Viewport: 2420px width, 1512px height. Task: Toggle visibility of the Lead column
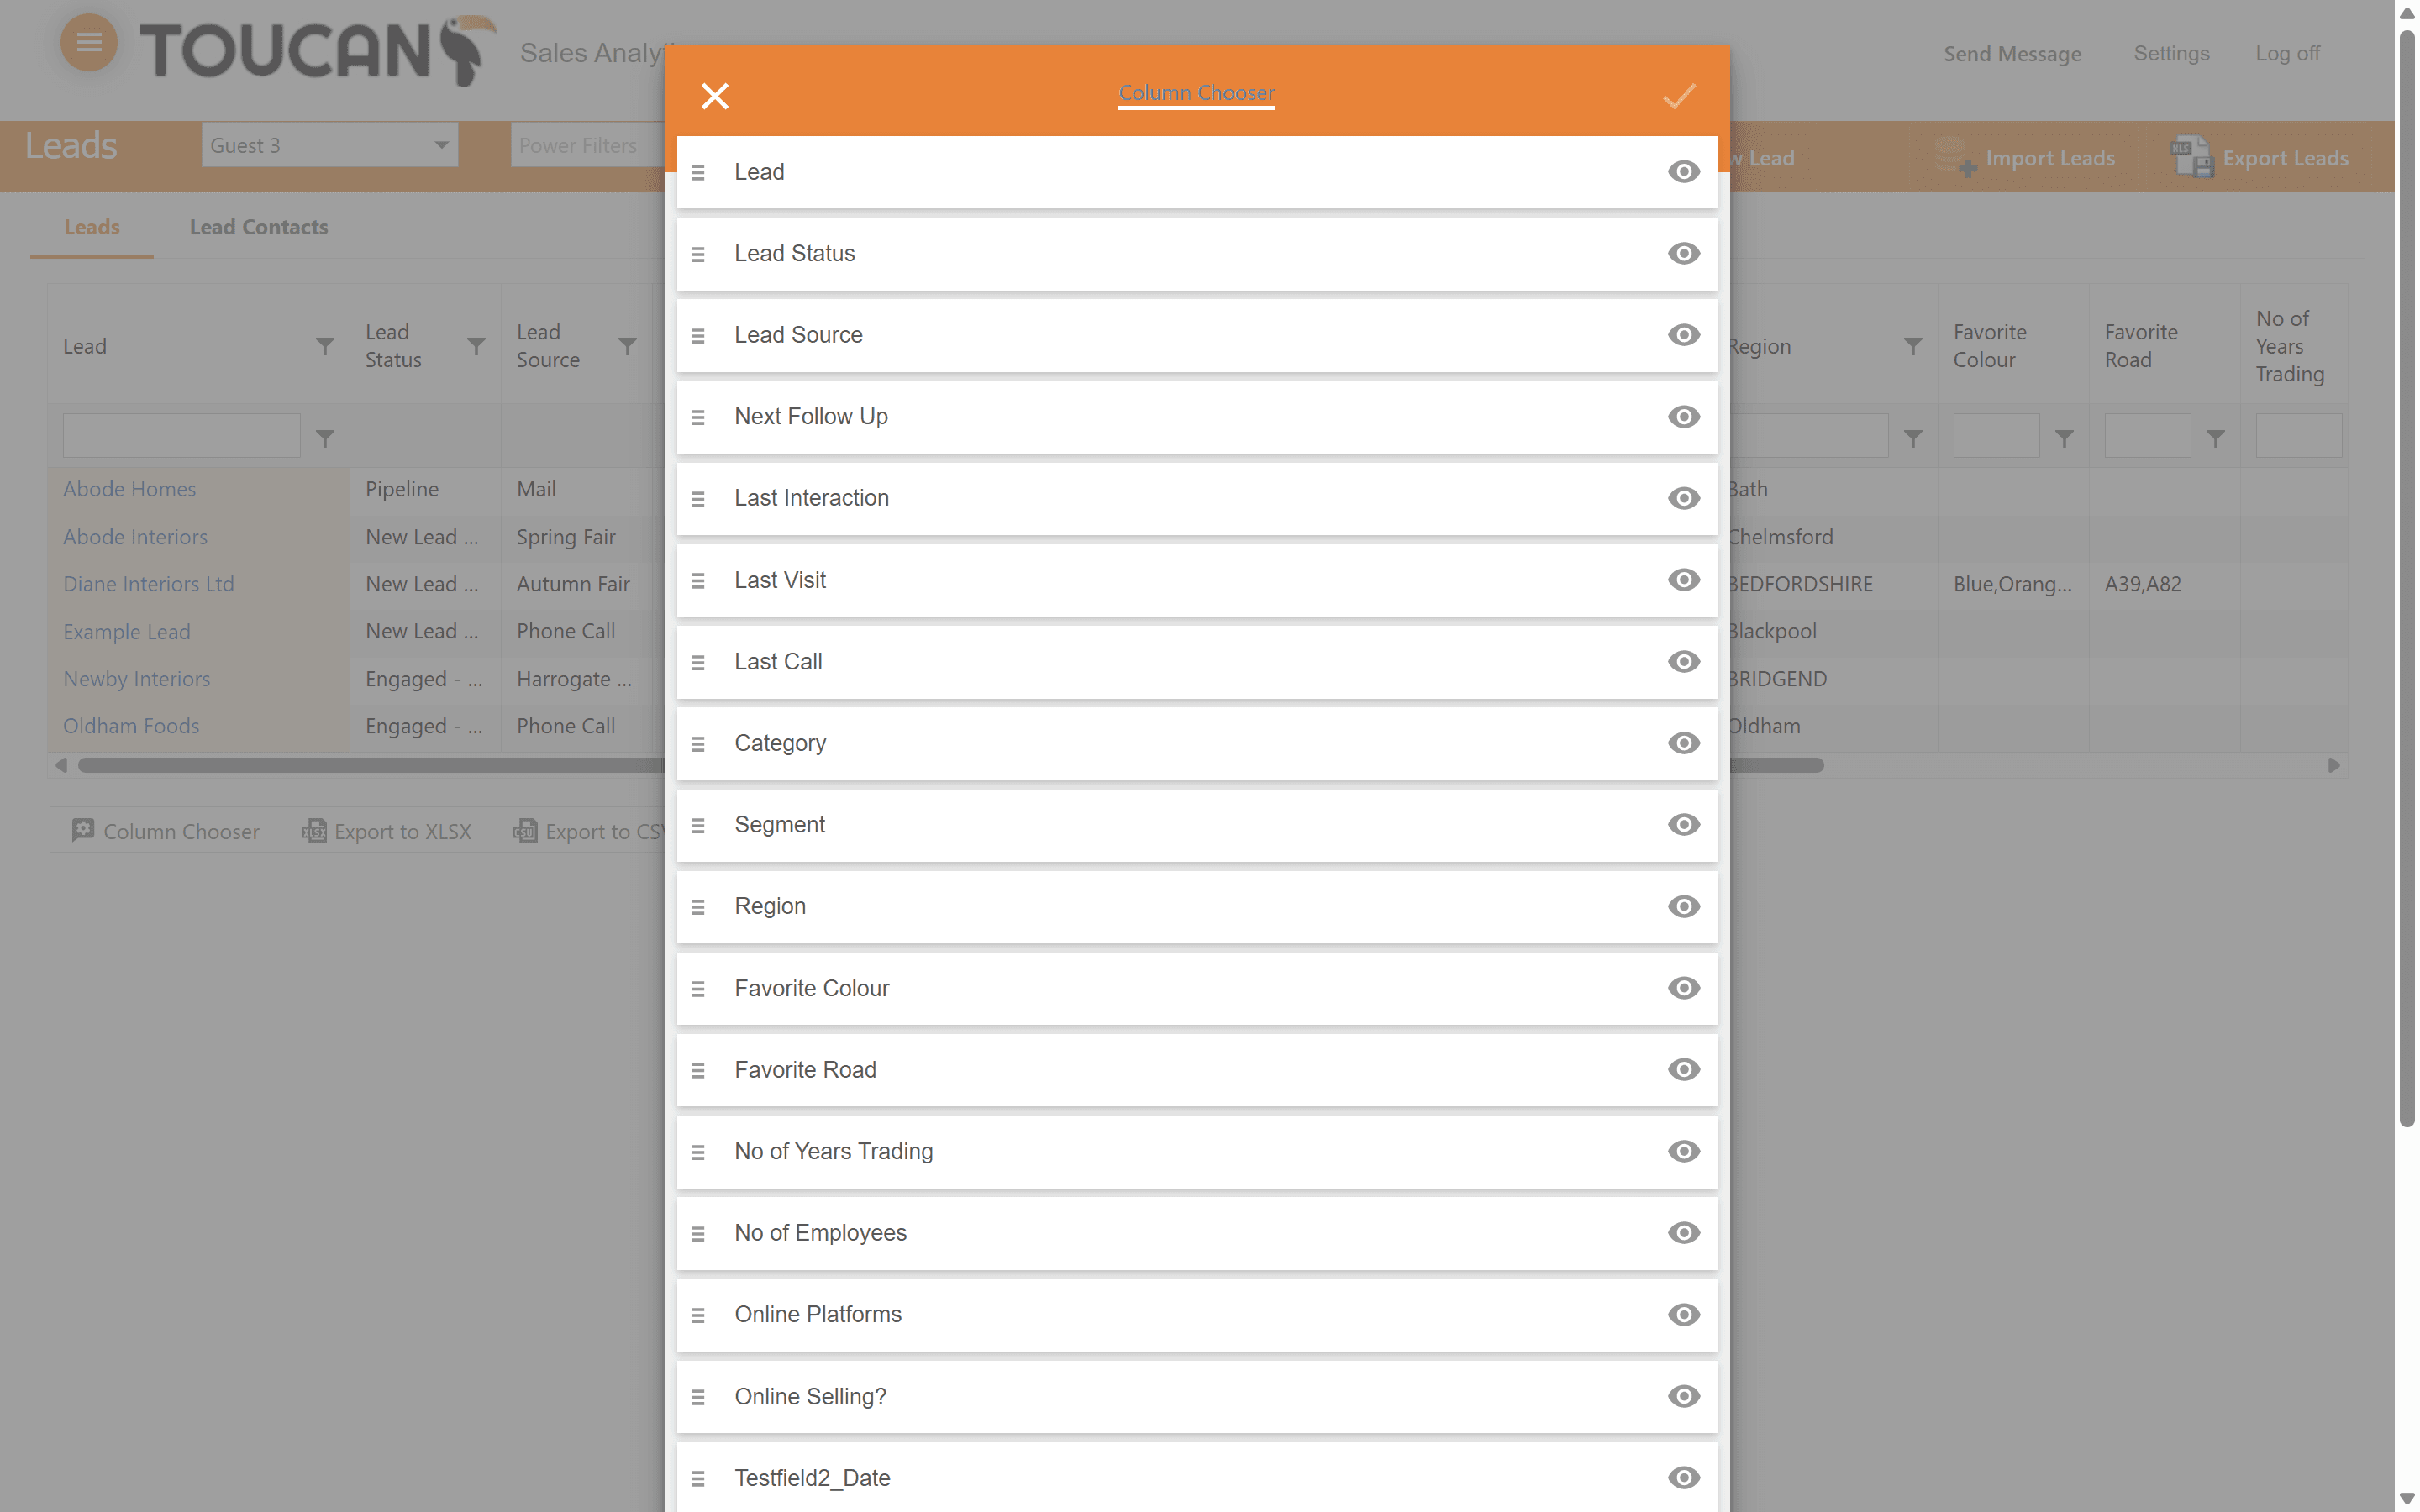1683,172
